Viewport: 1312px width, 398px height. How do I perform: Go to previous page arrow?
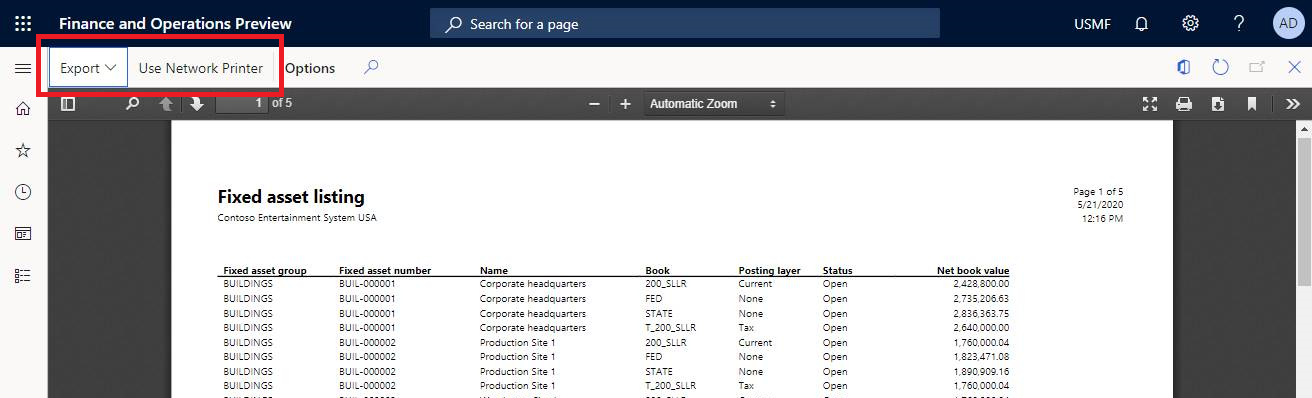point(166,103)
